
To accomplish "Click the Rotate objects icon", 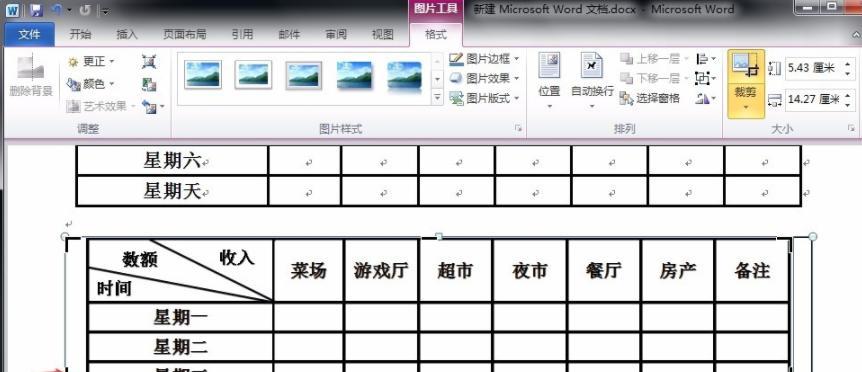I will pos(706,99).
